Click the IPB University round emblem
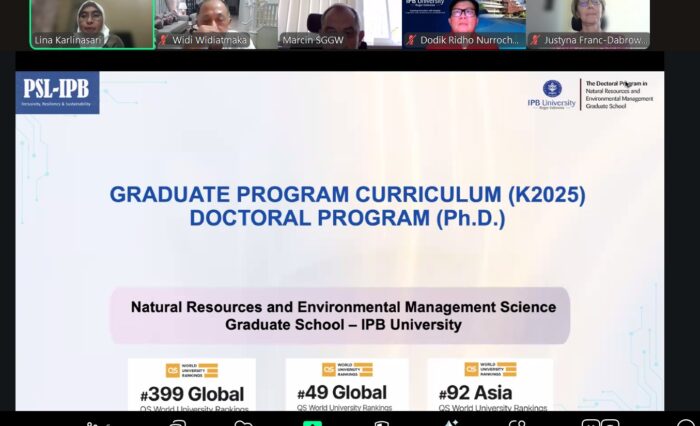 (x=551, y=88)
